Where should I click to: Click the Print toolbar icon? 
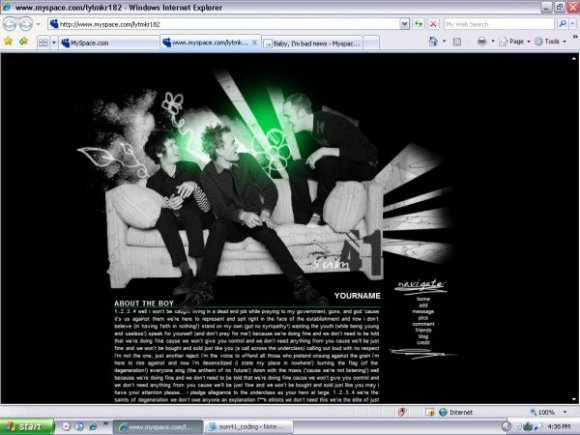click(482, 41)
